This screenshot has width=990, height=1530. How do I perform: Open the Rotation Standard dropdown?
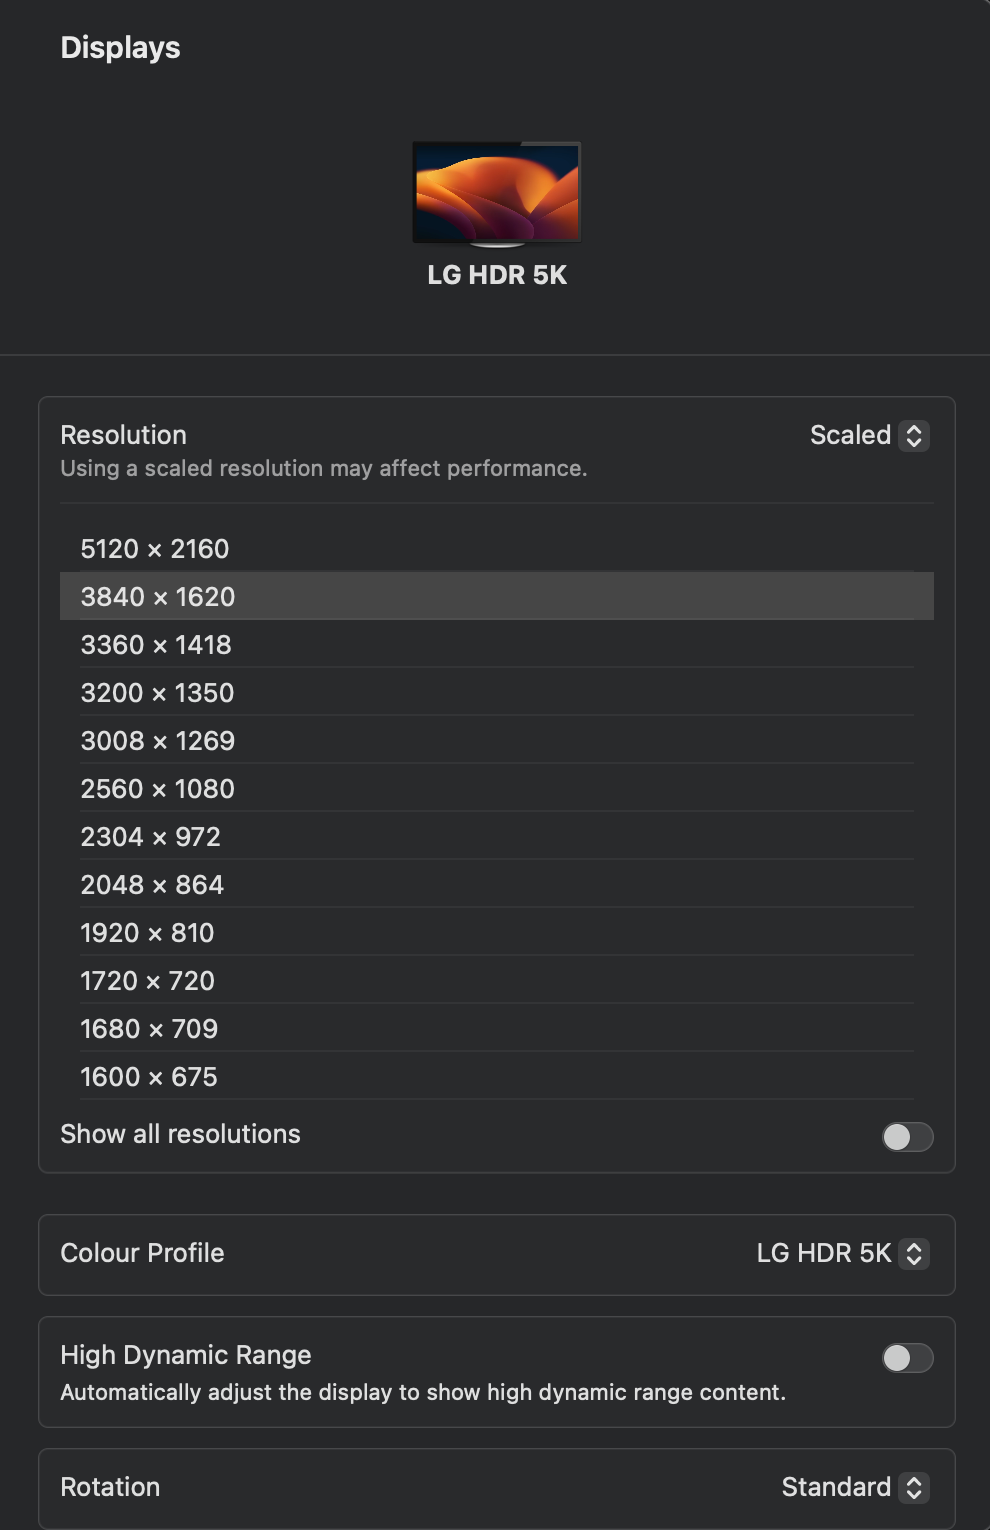pos(854,1488)
